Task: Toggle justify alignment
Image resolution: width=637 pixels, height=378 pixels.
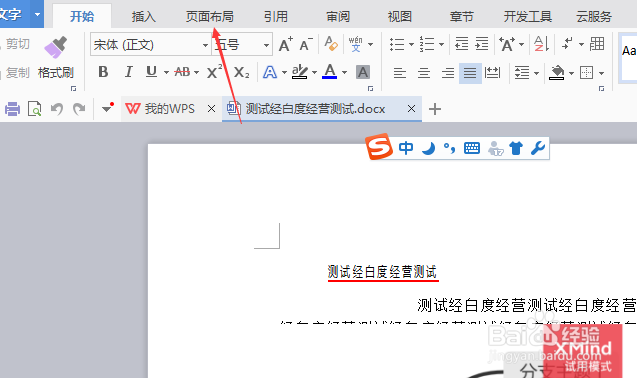Action: pos(470,73)
